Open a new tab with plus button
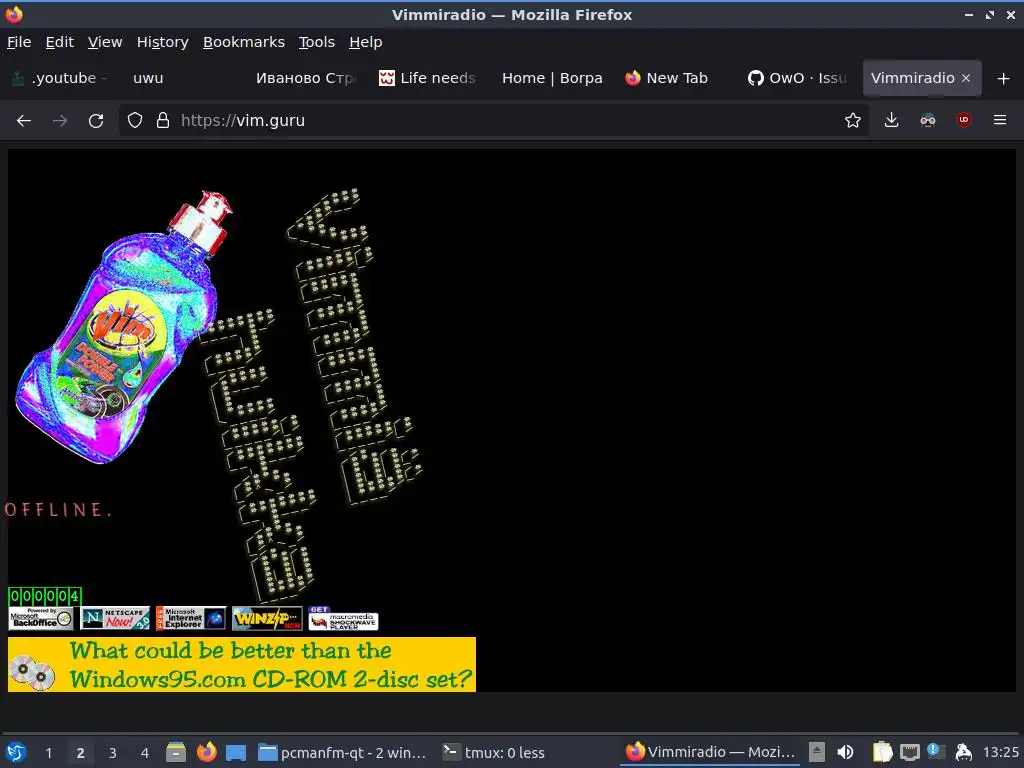 1004,78
